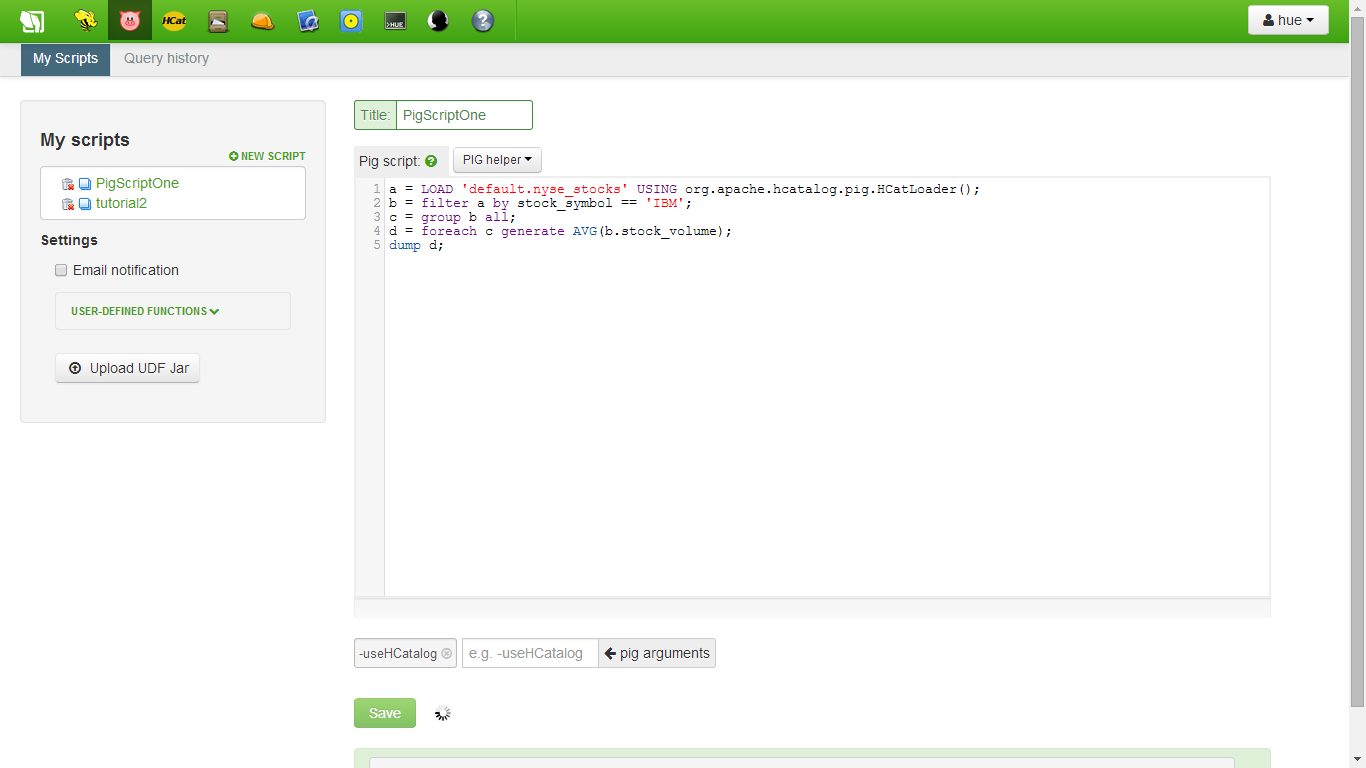Focus the script Title input field
The image size is (1366, 768).
(464, 115)
